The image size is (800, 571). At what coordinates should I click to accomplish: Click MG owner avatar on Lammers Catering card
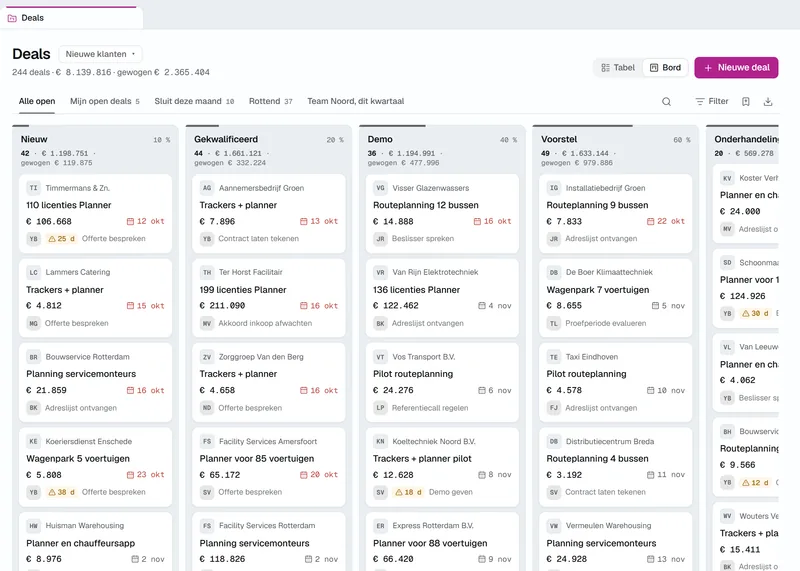pos(33,323)
